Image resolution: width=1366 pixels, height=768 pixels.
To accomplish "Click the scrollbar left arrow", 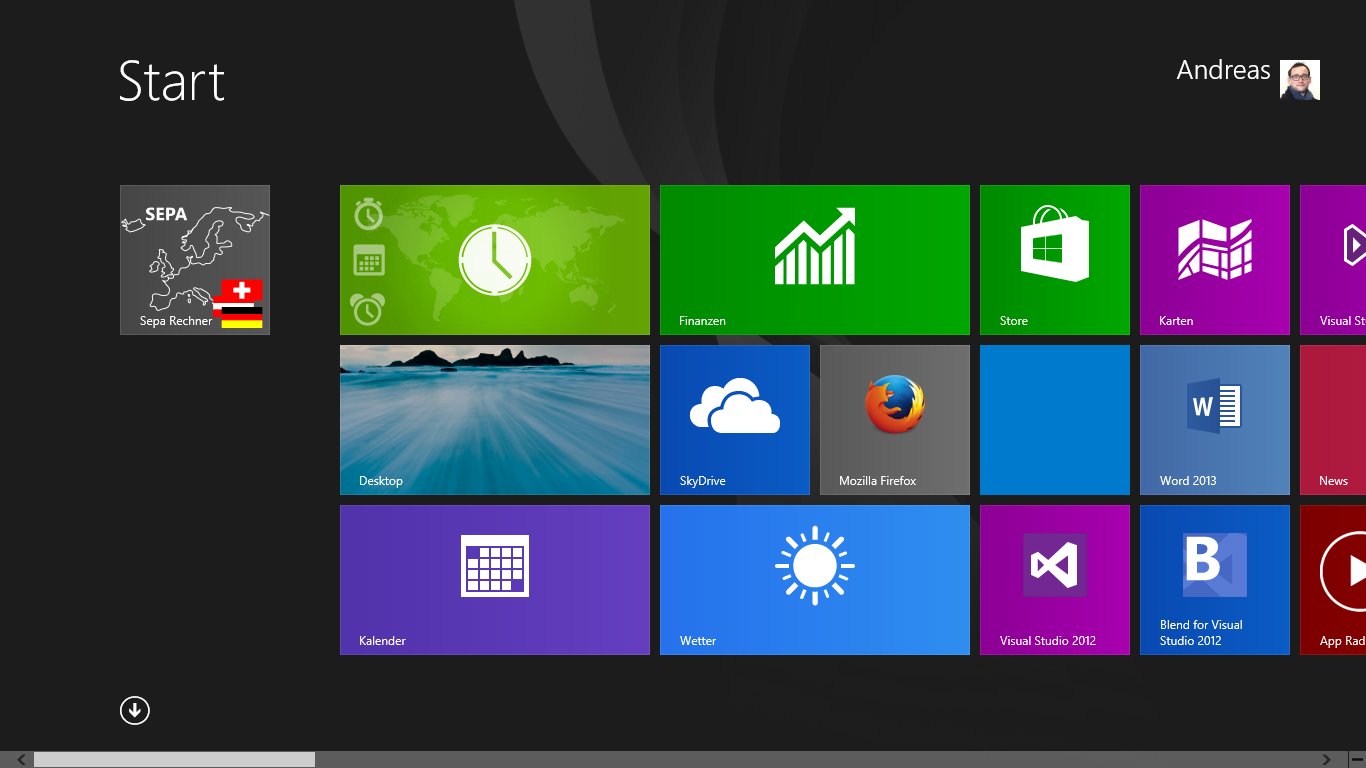I will tap(21, 760).
